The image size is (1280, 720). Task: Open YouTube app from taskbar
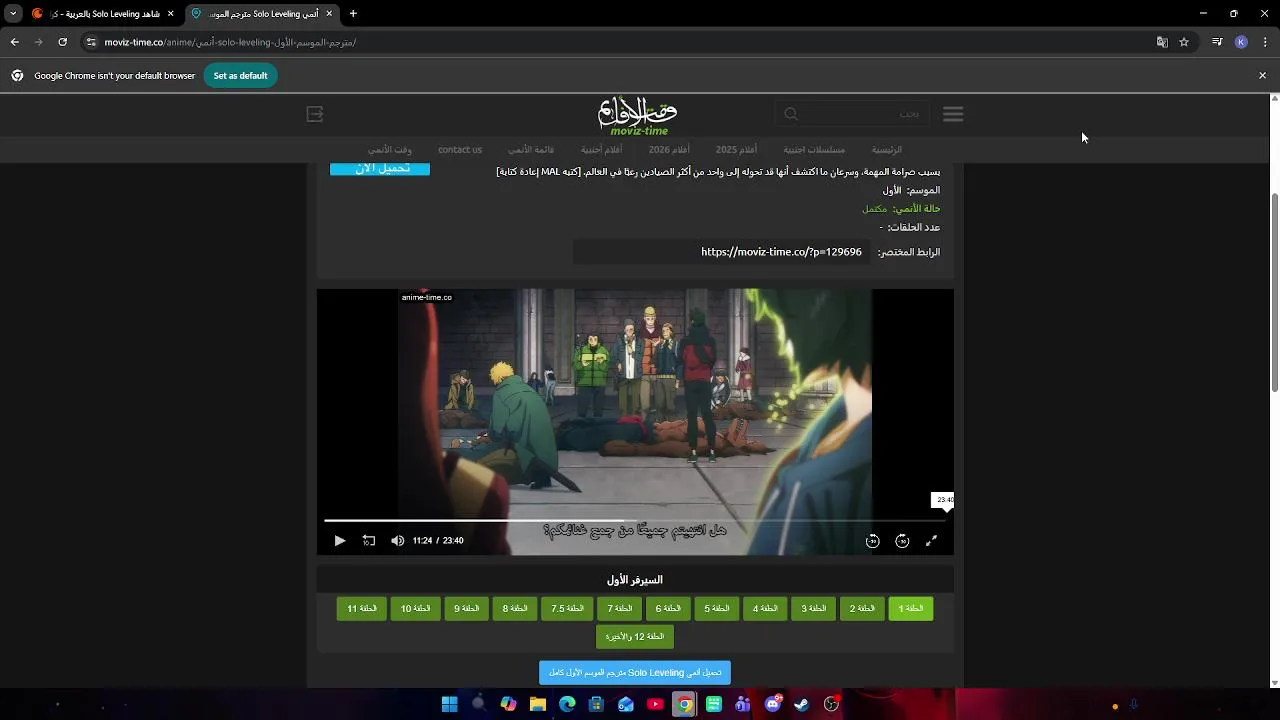pos(655,704)
